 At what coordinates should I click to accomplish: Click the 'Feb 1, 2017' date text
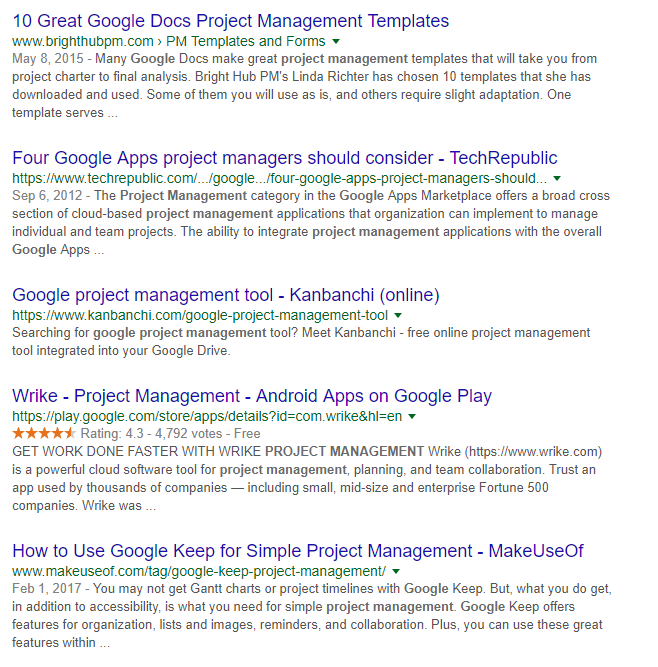click(x=47, y=588)
